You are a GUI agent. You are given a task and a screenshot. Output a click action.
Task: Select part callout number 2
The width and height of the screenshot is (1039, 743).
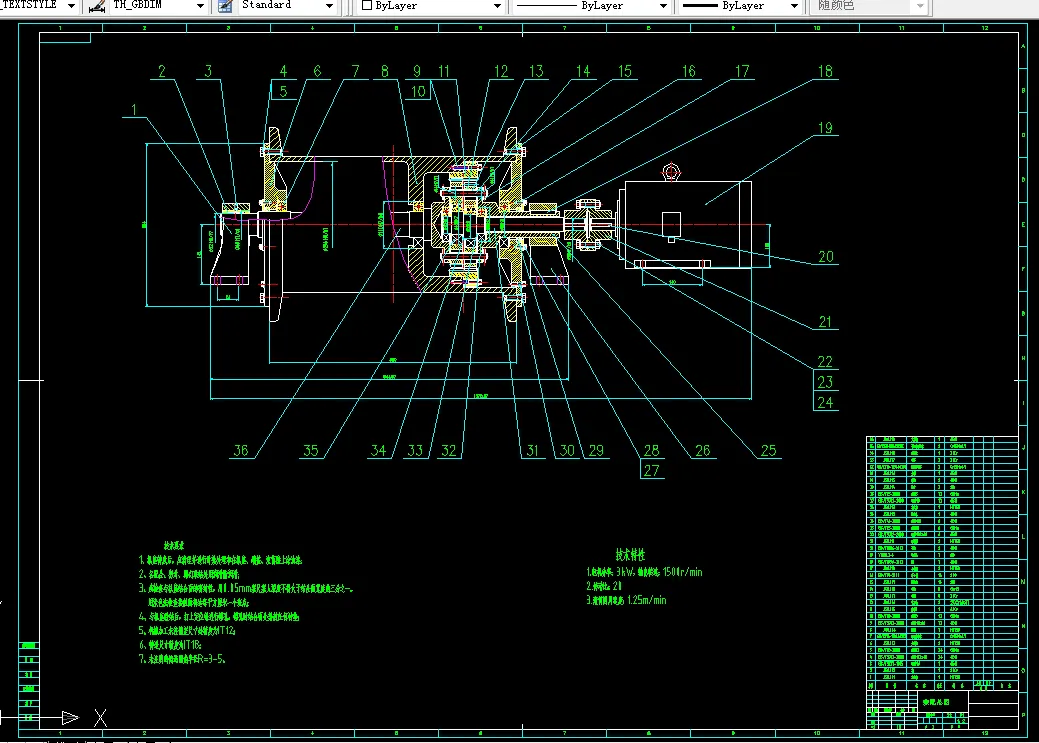[162, 72]
